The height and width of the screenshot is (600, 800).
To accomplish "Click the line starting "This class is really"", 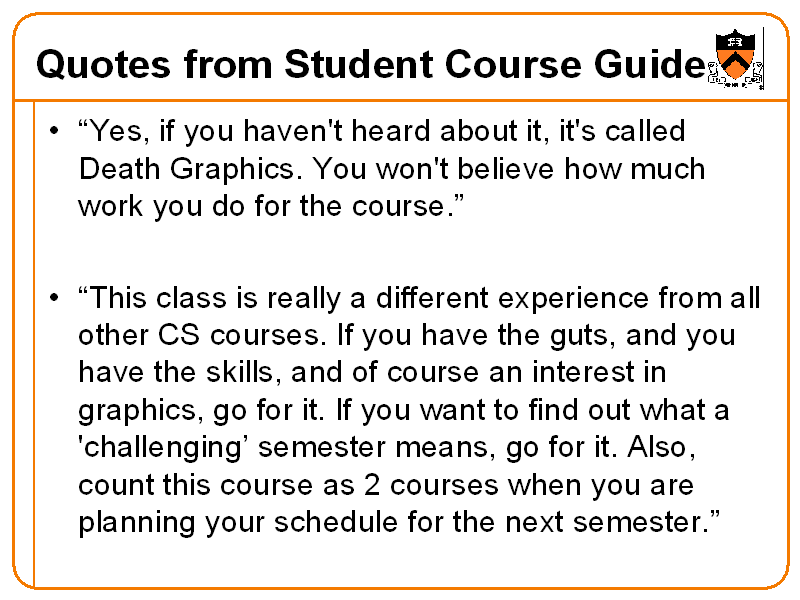I will pos(418,298).
